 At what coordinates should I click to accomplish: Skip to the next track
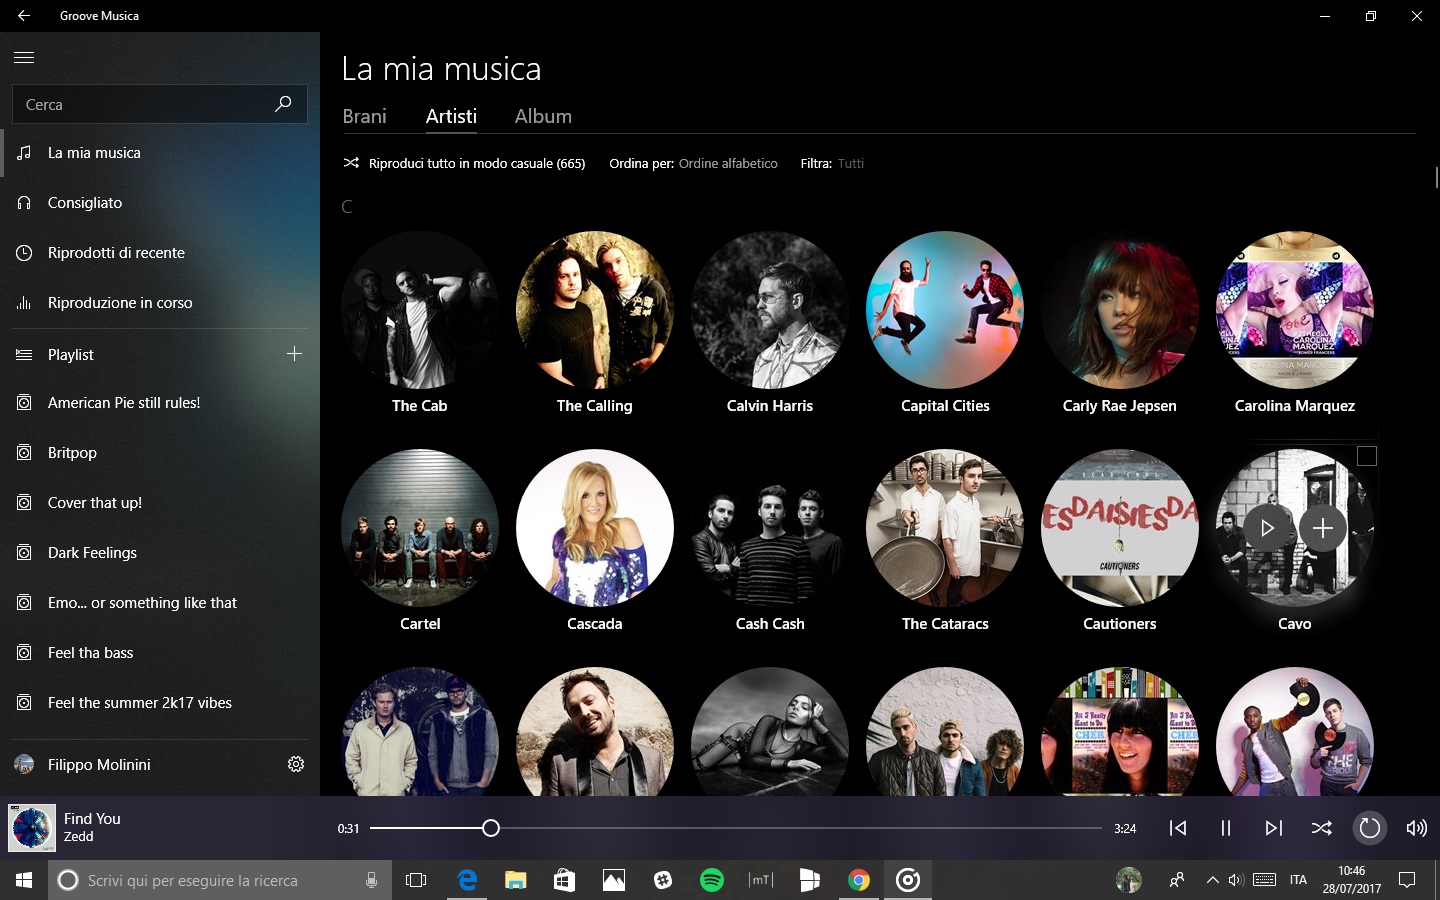[x=1273, y=828]
